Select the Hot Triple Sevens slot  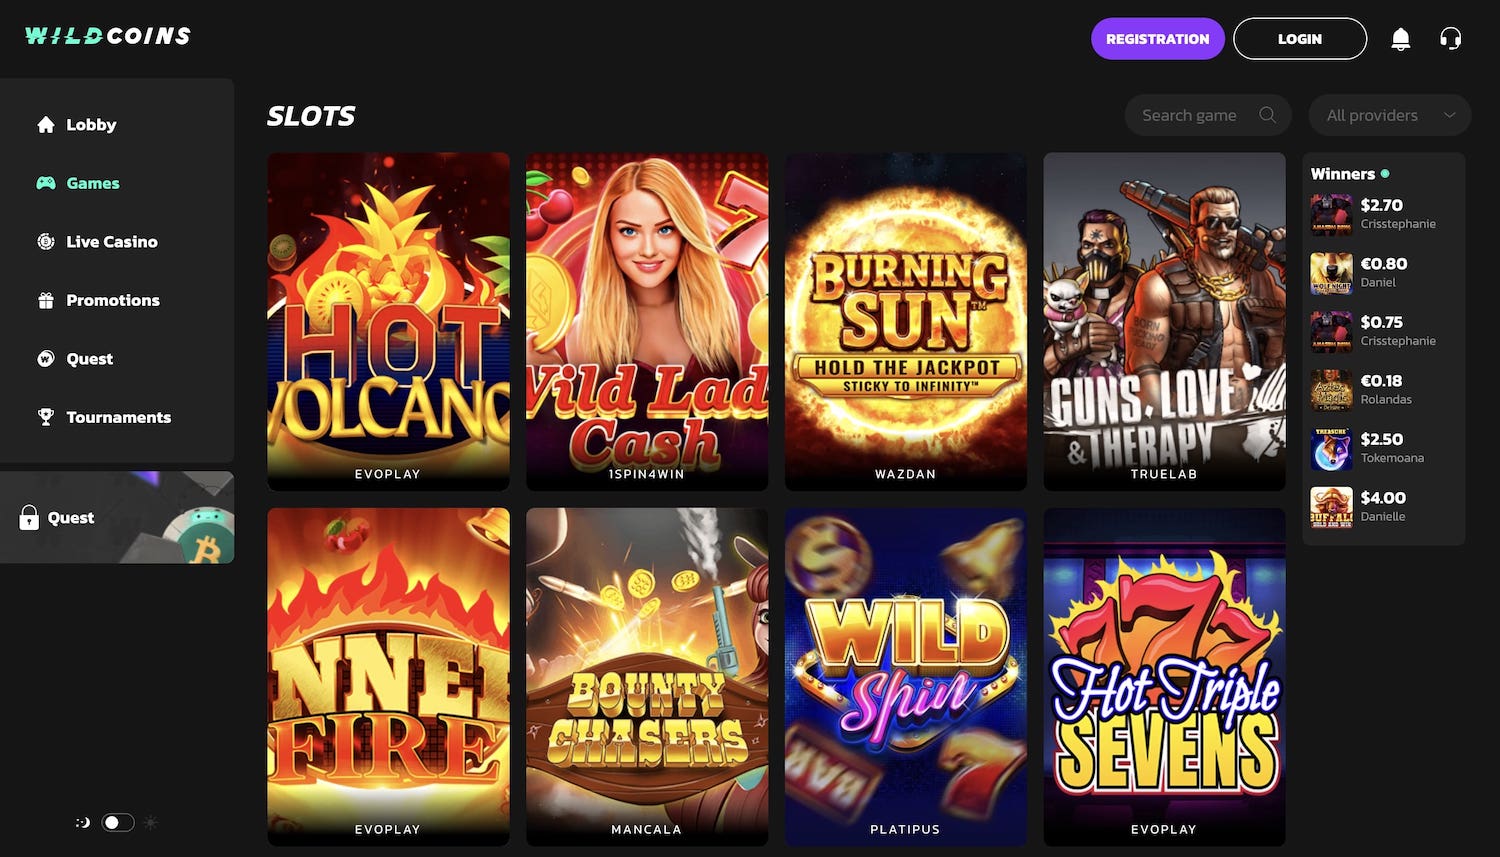click(x=1164, y=676)
